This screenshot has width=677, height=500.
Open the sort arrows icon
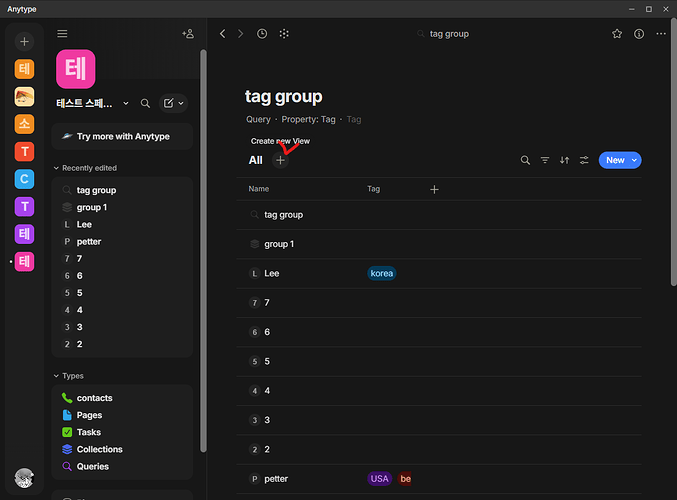click(564, 160)
